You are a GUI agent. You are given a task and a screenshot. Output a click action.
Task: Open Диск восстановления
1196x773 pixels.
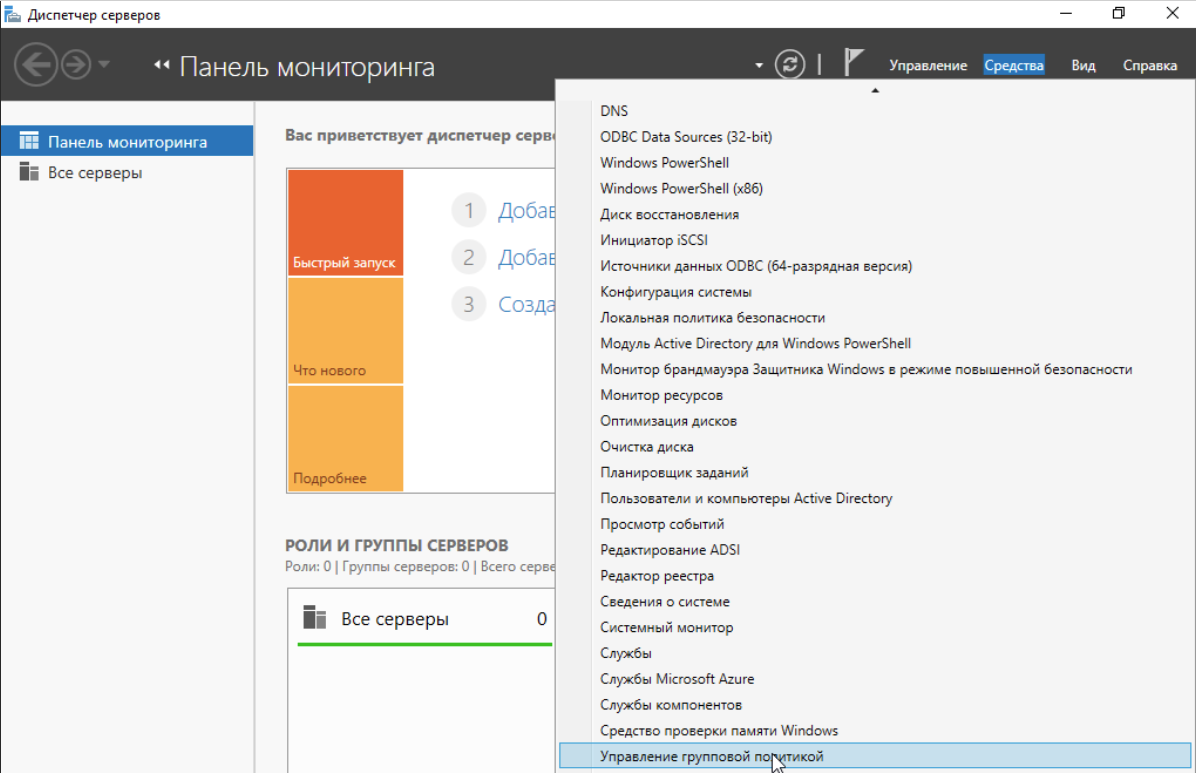[875, 214]
